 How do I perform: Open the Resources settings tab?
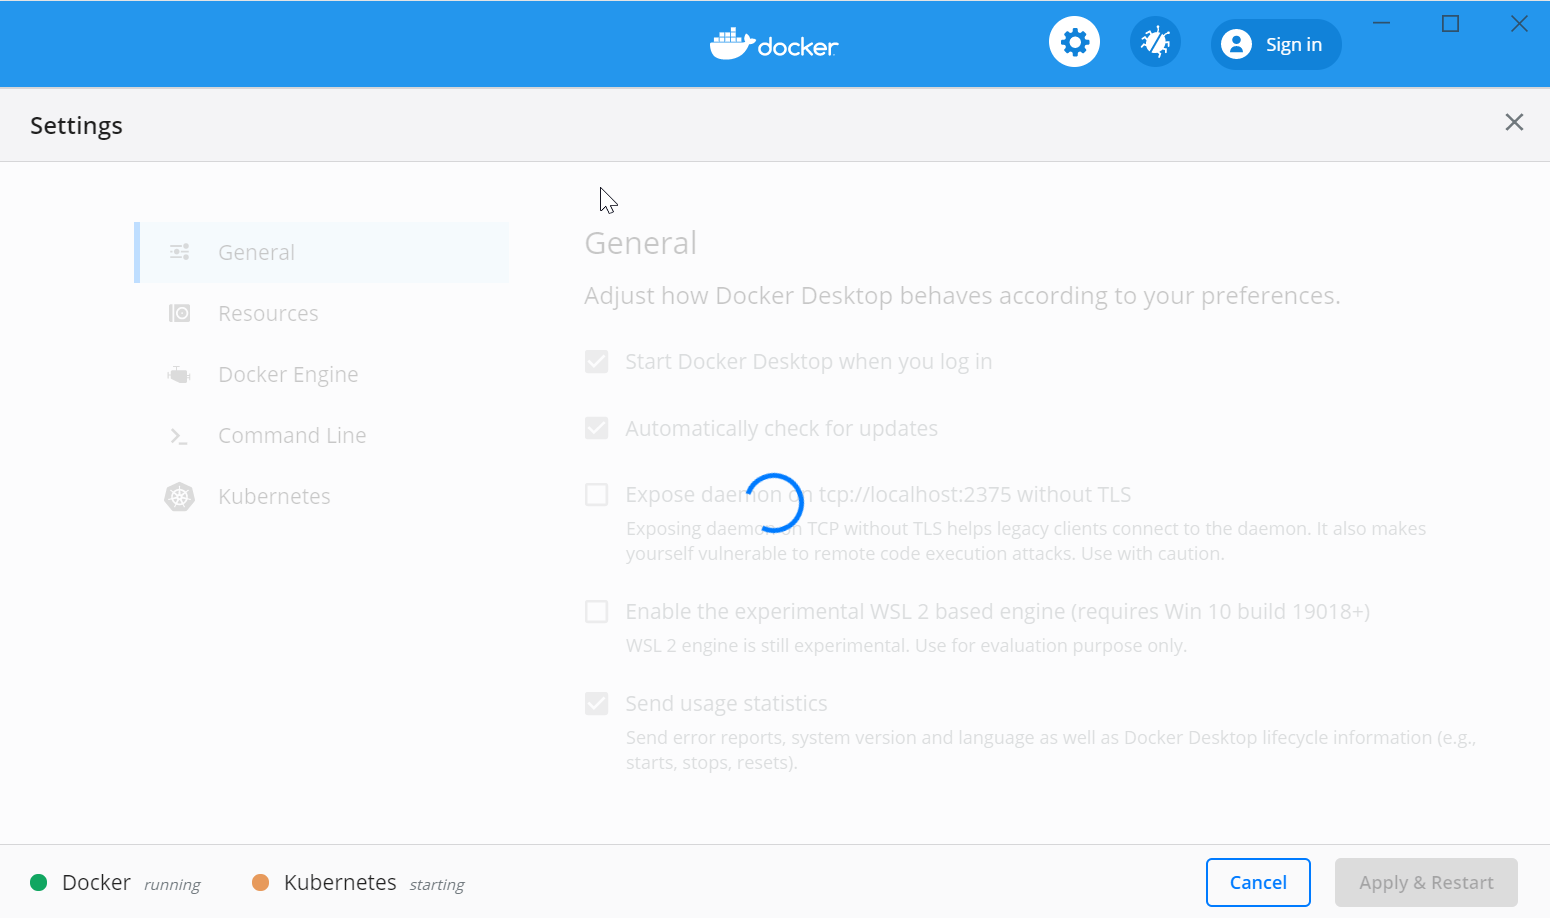(322, 313)
